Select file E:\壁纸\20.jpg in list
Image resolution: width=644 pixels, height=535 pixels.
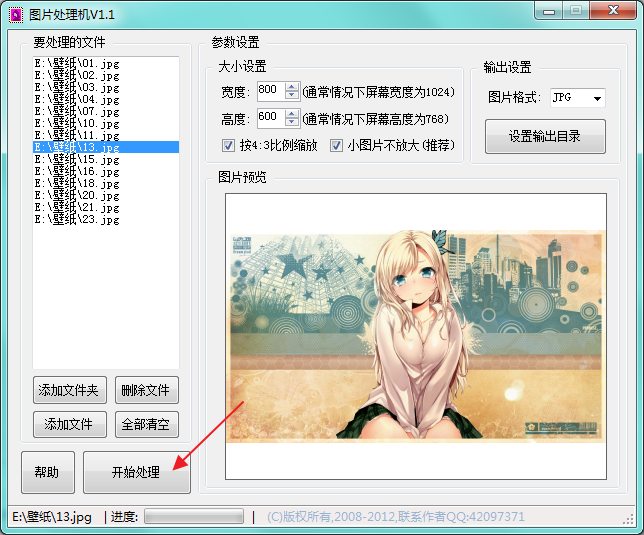[106, 195]
